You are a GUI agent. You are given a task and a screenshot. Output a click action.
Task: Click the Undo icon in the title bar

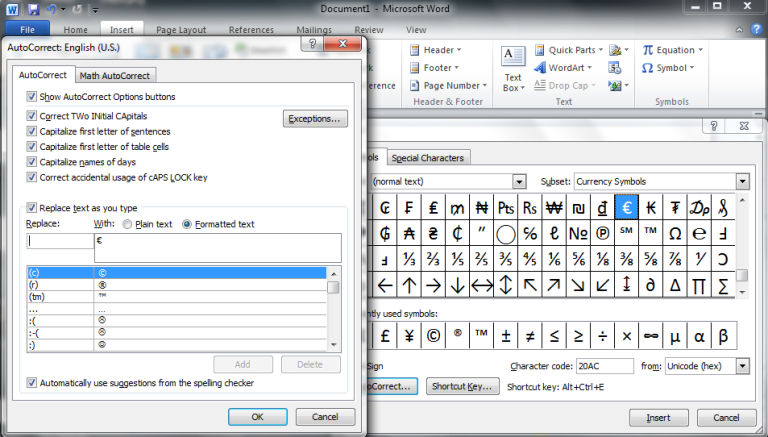coord(51,9)
